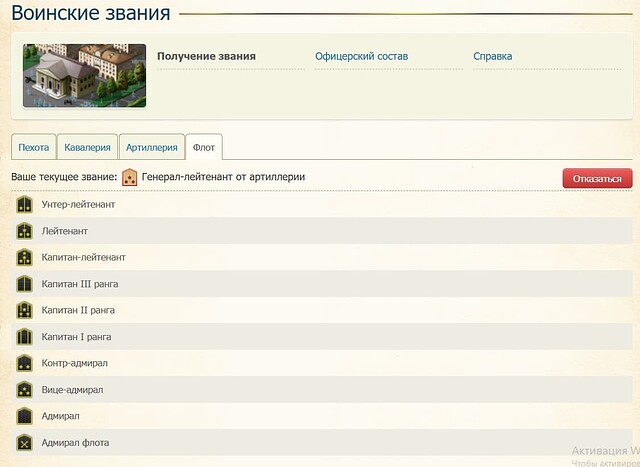This screenshot has width=640, height=467.
Task: Click the red Отказаться button
Action: [597, 178]
